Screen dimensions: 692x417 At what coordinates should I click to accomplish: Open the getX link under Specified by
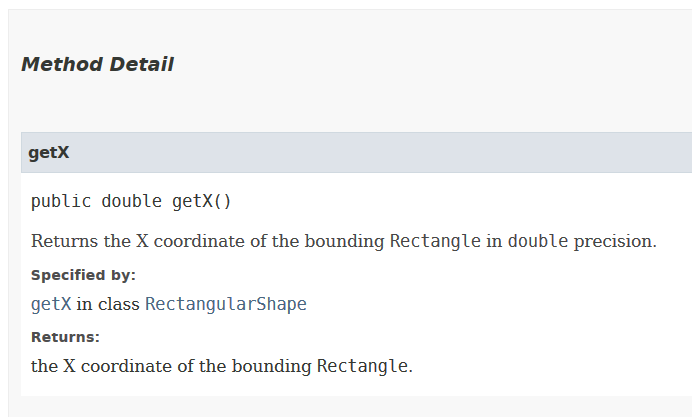51,304
